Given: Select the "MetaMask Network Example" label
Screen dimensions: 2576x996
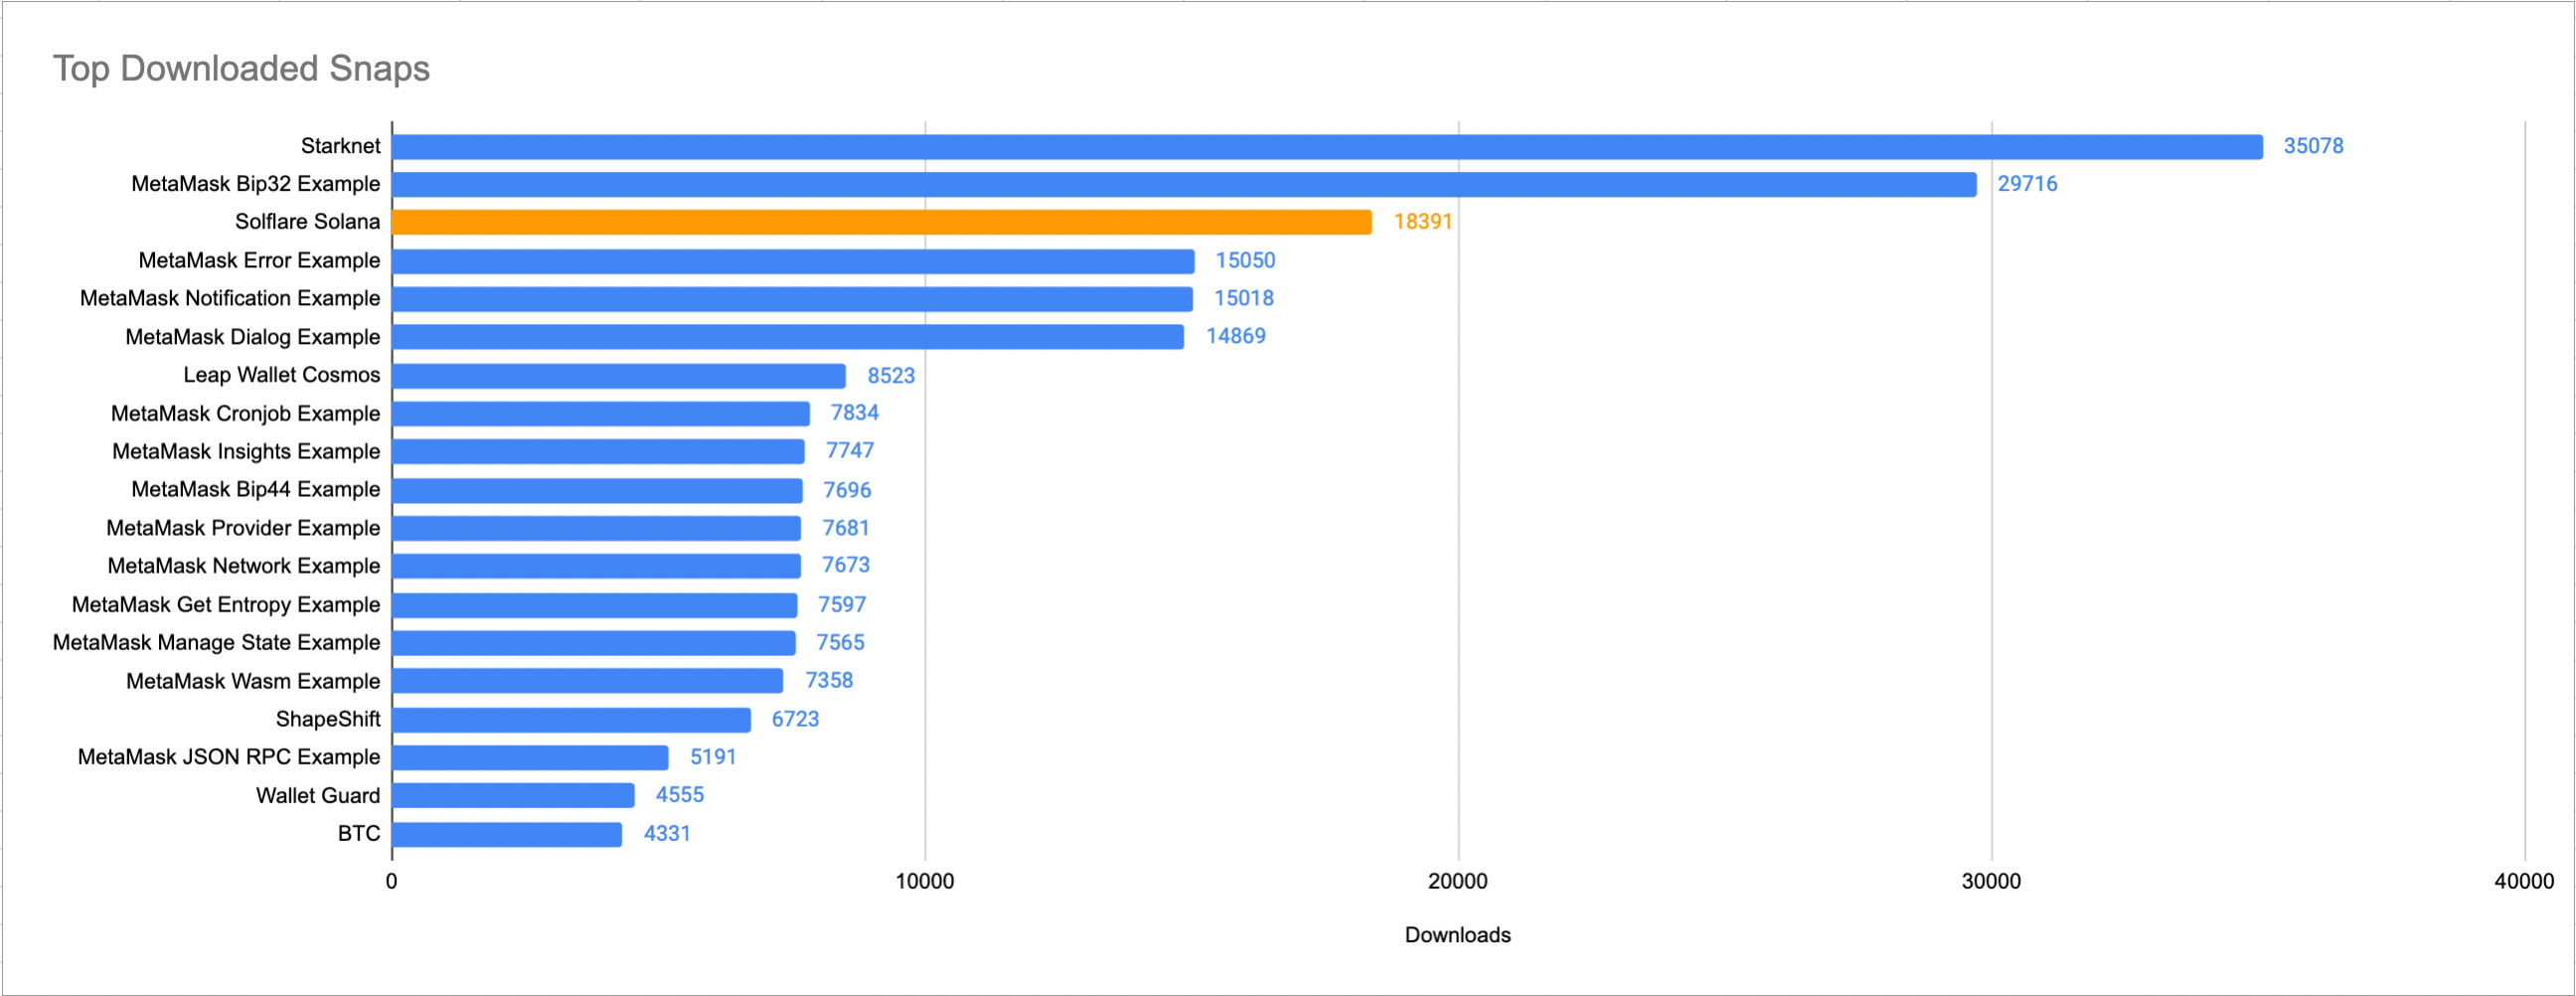Looking at the screenshot, I should click(244, 566).
